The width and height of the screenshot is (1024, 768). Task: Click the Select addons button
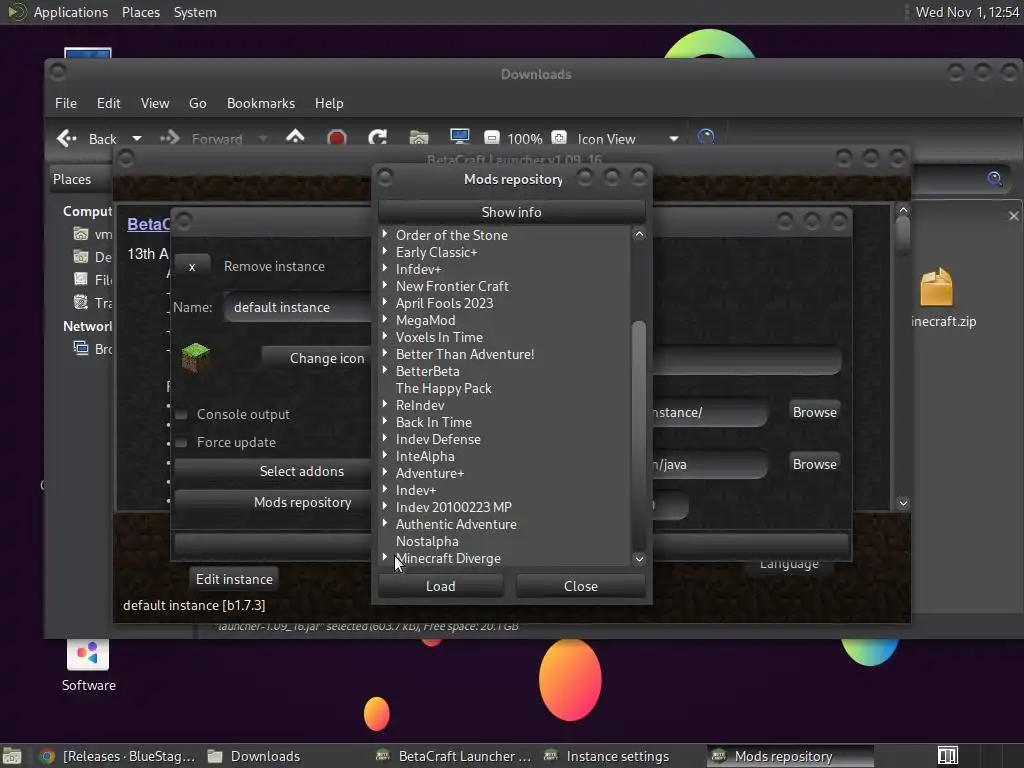274,471
